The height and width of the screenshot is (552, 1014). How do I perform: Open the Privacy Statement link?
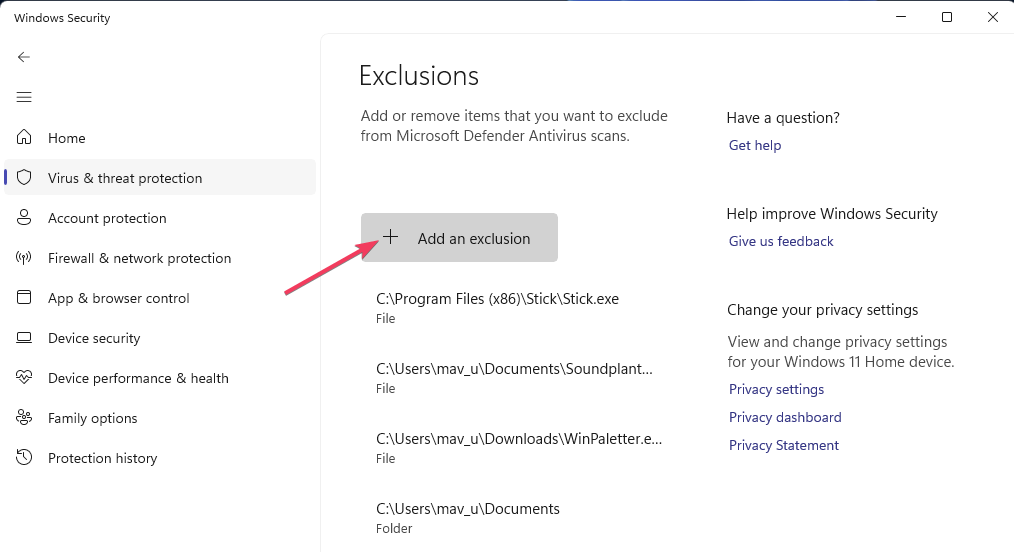783,445
